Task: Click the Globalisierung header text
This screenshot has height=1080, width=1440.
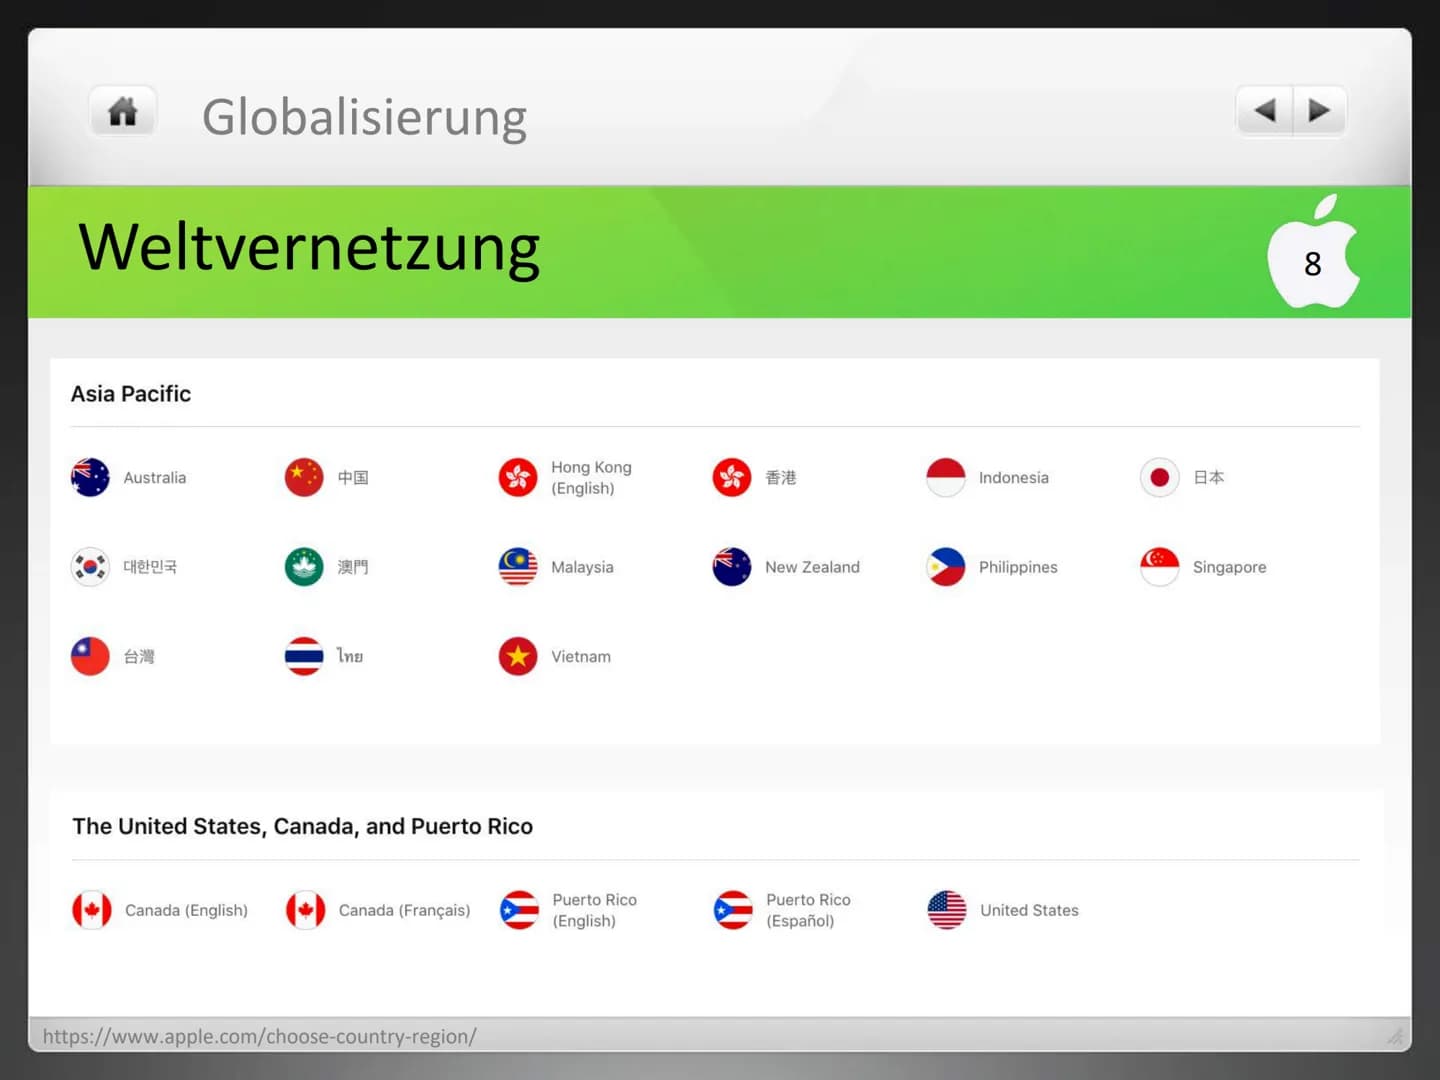Action: click(364, 117)
